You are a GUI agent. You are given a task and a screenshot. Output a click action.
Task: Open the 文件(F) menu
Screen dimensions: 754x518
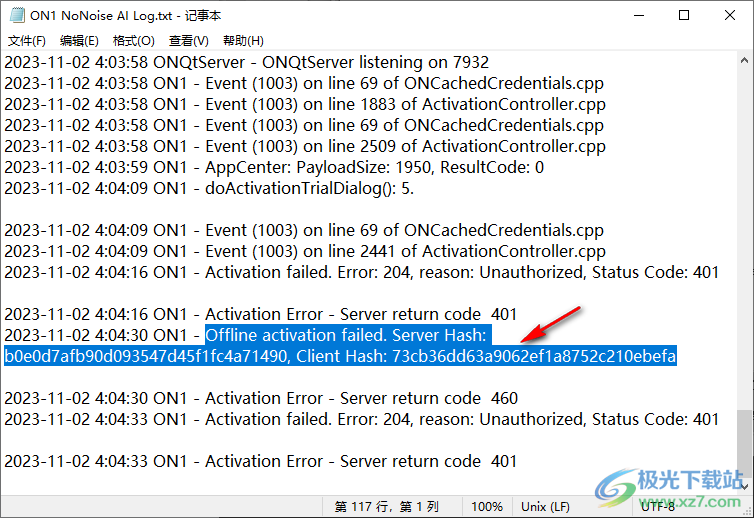[x=27, y=41]
